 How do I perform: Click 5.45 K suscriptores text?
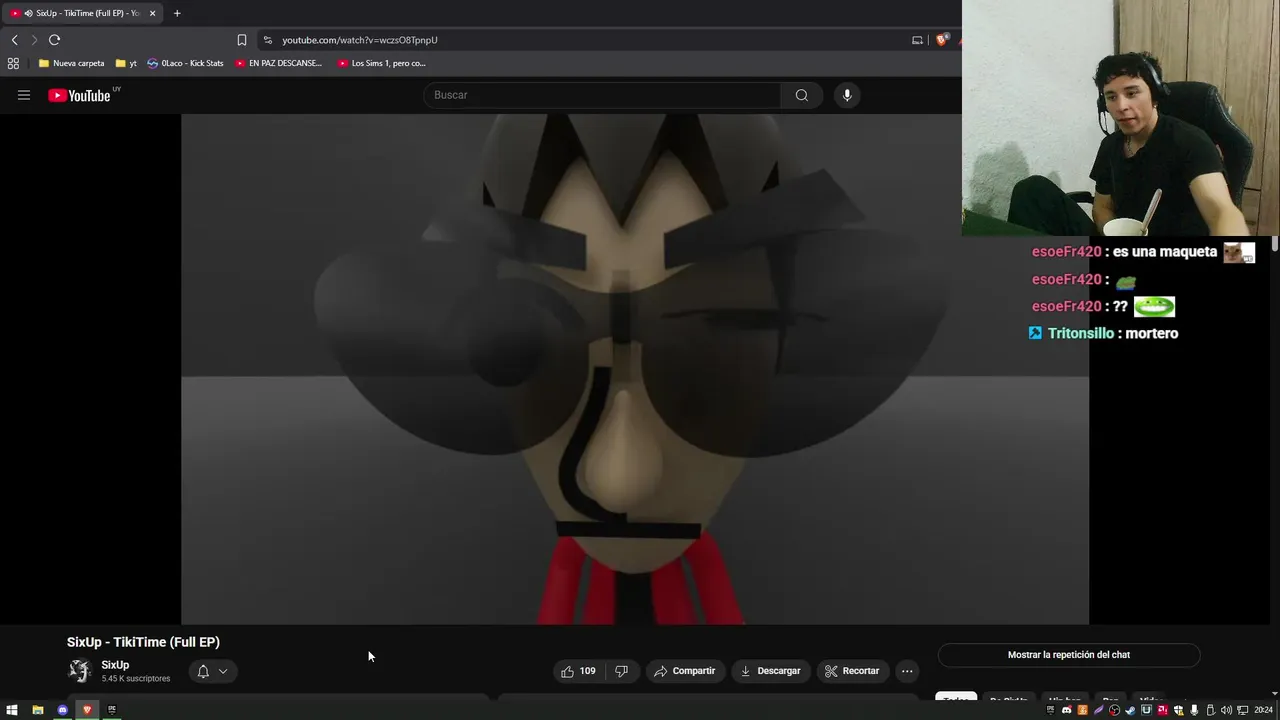coord(136,679)
